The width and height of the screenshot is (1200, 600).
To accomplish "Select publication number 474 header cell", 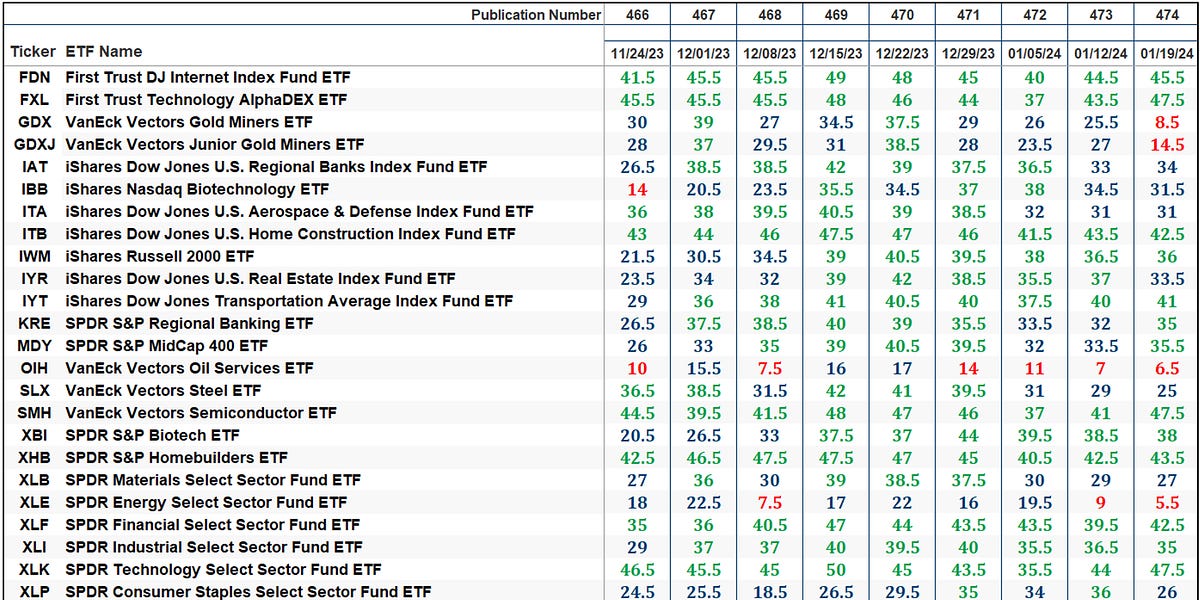I will pos(1167,14).
